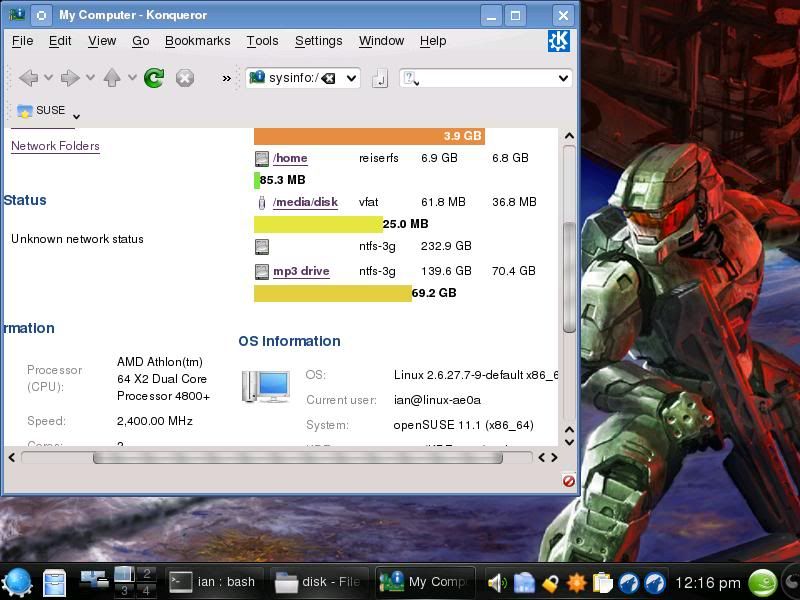Open the Bookmarks menu
Screen dimensions: 800x600
(197, 41)
